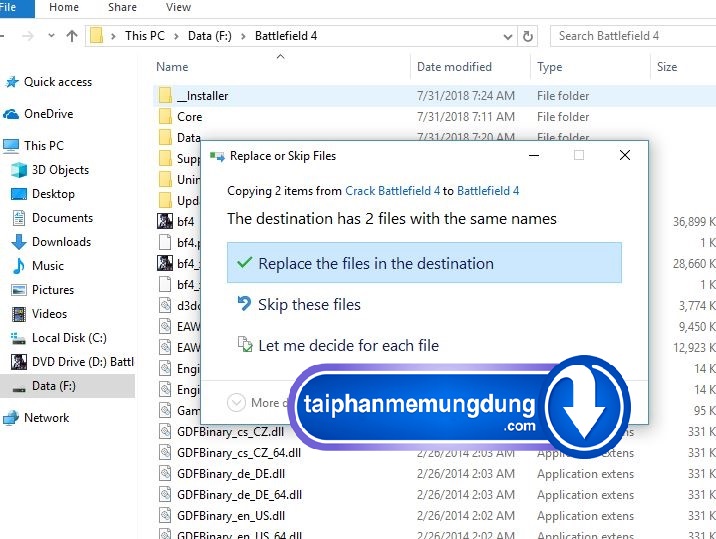This screenshot has height=539, width=716.
Task: Click the GDFBinary_de_DE.dll file icon
Action: pyautogui.click(x=165, y=474)
